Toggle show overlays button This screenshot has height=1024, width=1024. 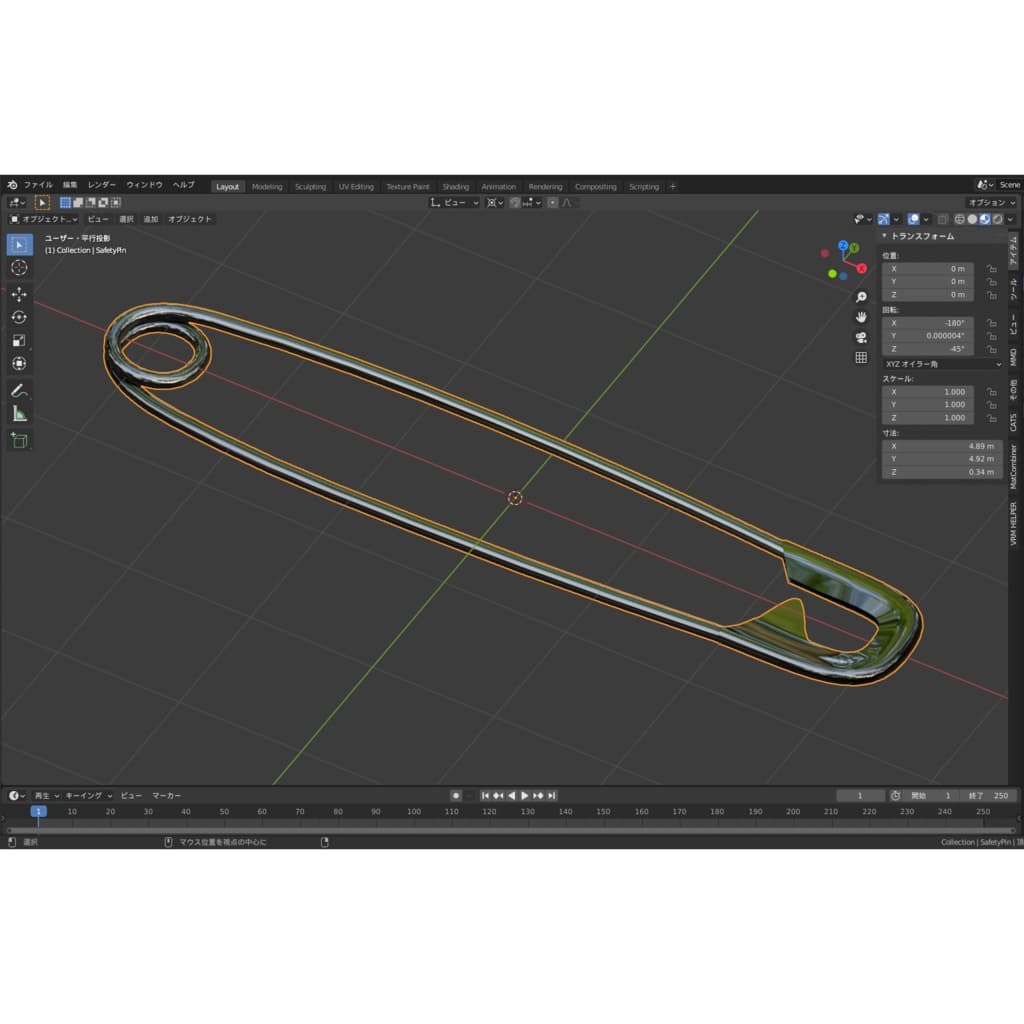point(914,219)
